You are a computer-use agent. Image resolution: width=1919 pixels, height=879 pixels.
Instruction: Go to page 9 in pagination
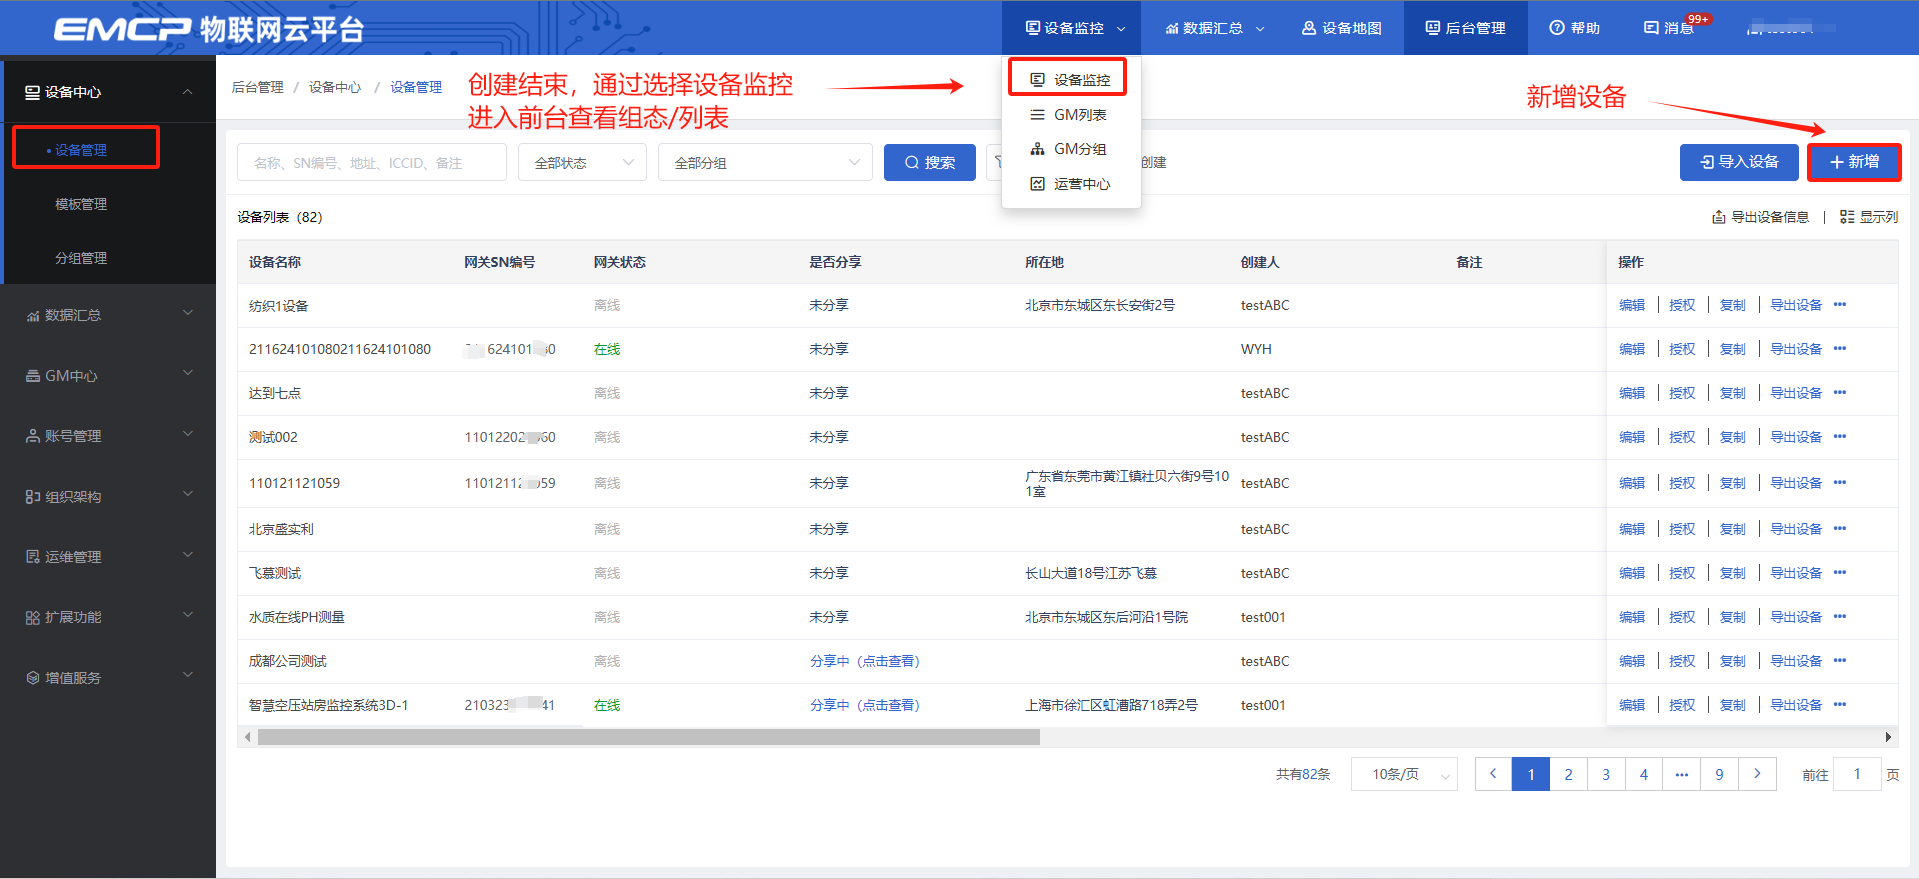[x=1719, y=774]
